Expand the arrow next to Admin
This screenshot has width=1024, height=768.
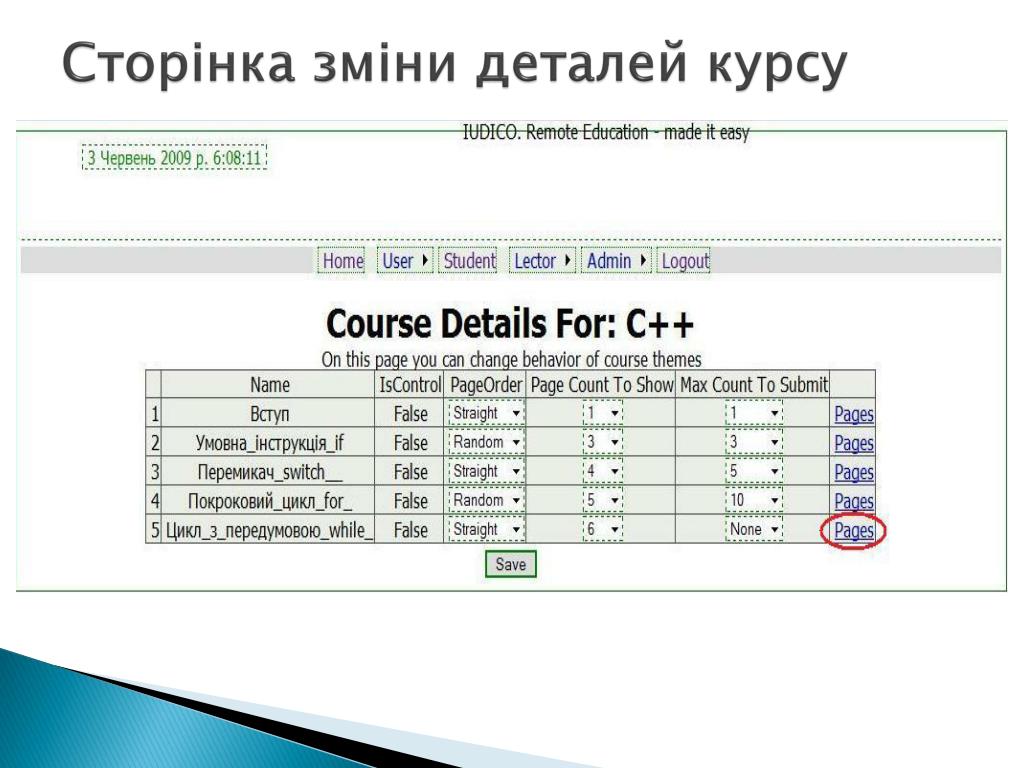coord(643,261)
